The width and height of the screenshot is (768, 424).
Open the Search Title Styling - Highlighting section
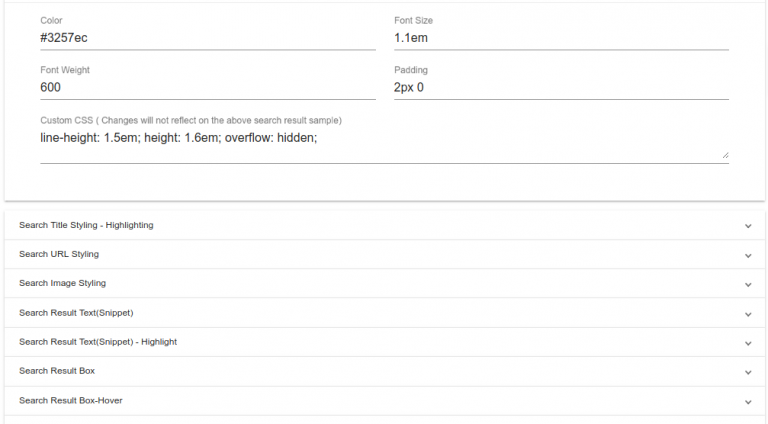point(86,226)
